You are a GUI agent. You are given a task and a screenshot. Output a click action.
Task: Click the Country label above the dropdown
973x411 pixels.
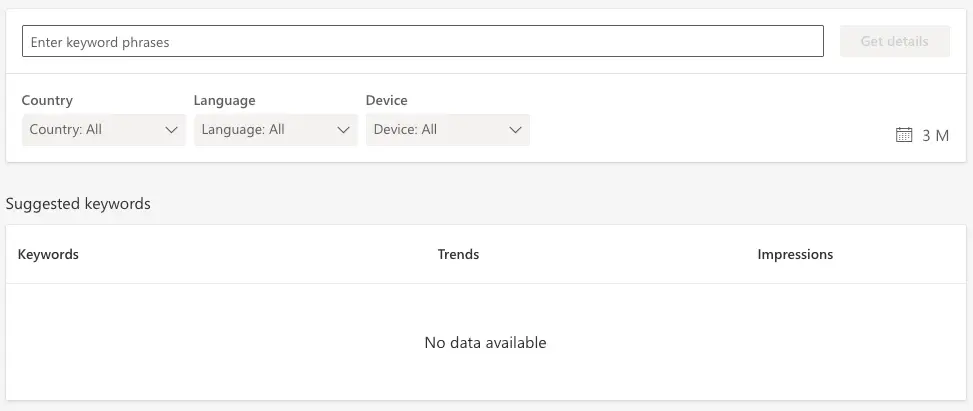point(47,100)
